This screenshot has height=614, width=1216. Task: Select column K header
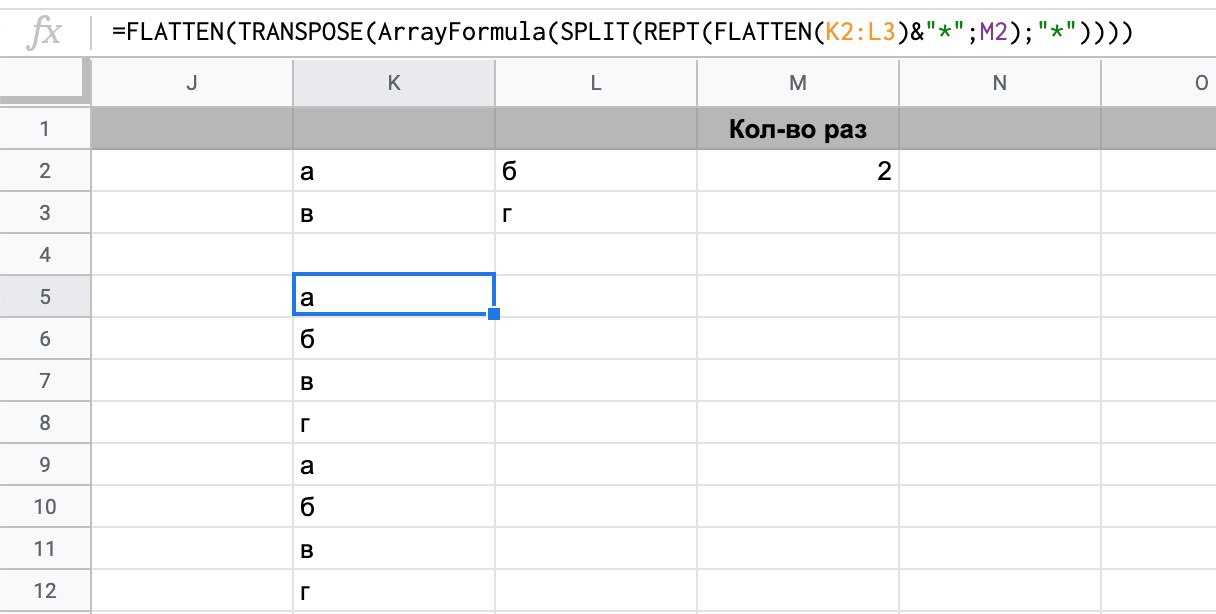[x=394, y=84]
